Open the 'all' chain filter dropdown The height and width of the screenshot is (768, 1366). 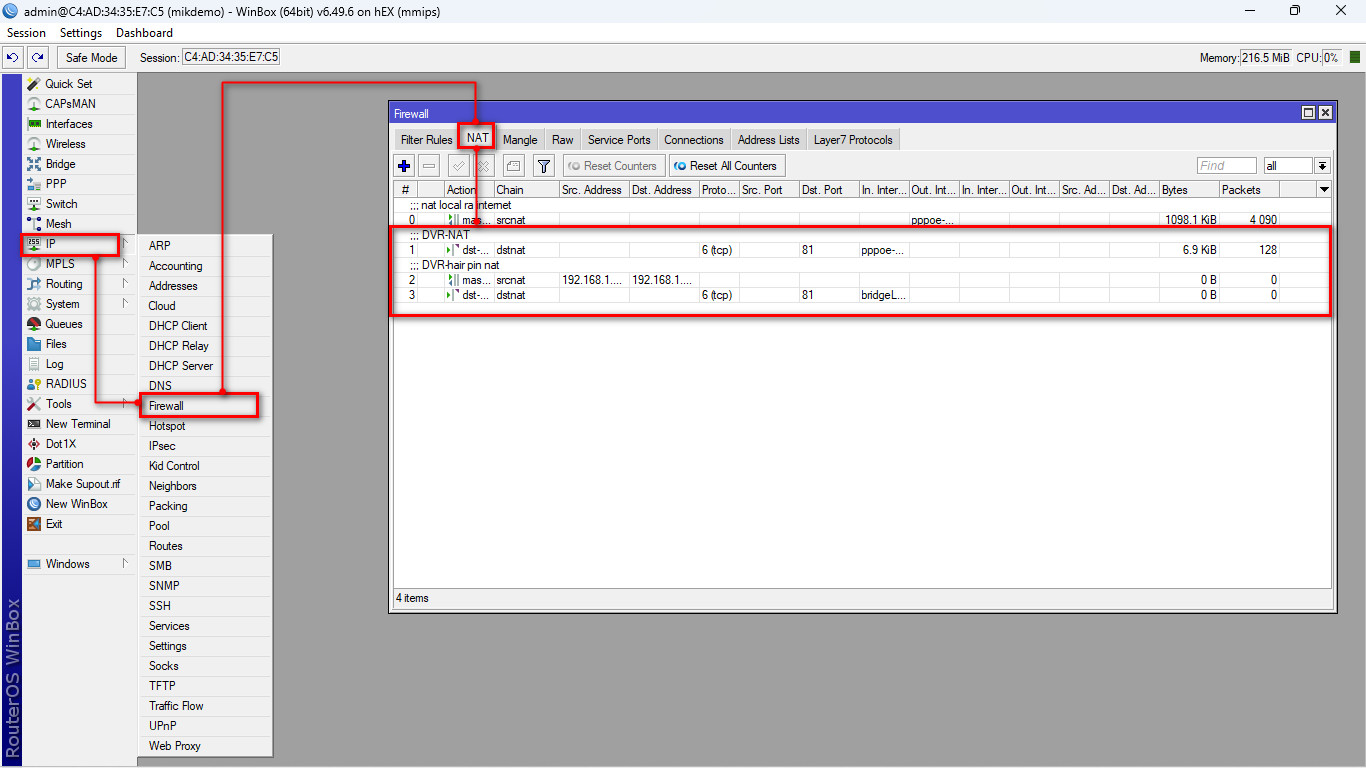click(x=1322, y=166)
